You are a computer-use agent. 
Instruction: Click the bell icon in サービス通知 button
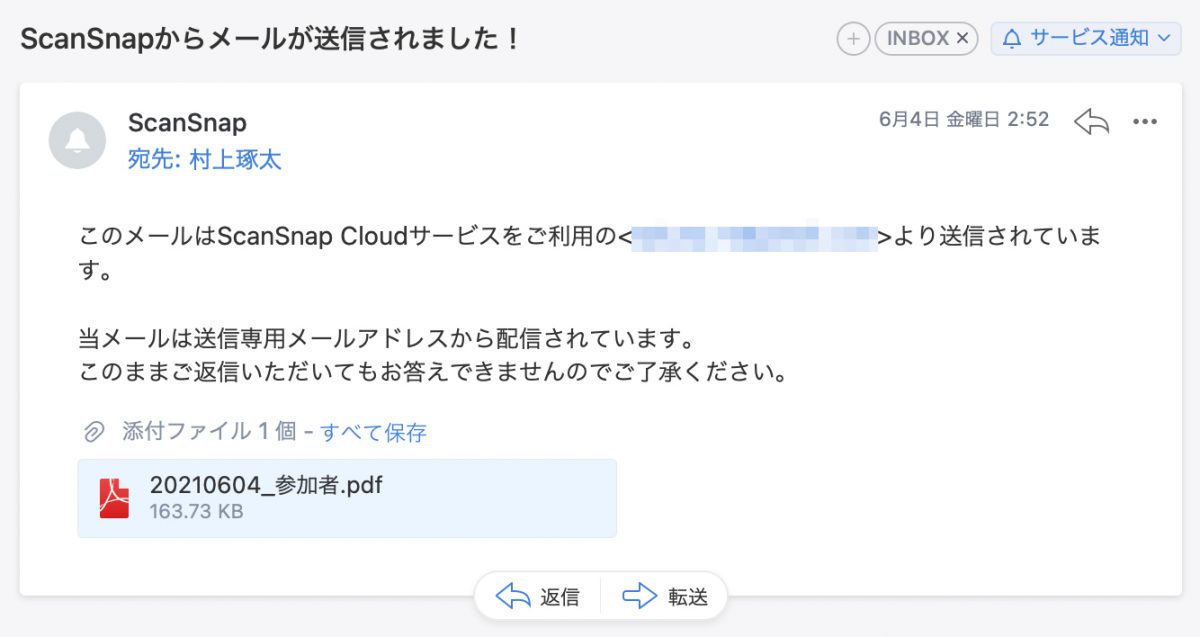pyautogui.click(x=1012, y=39)
